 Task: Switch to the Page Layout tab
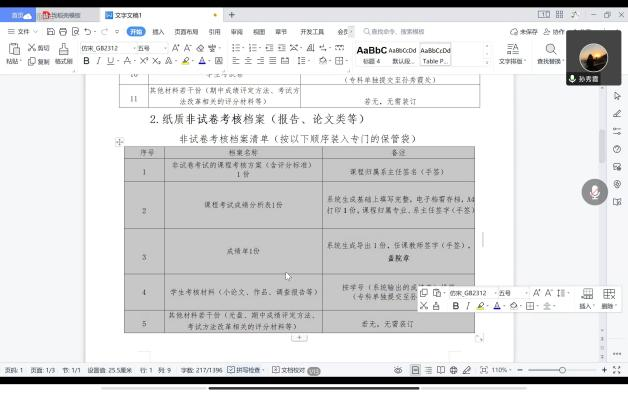(x=186, y=32)
